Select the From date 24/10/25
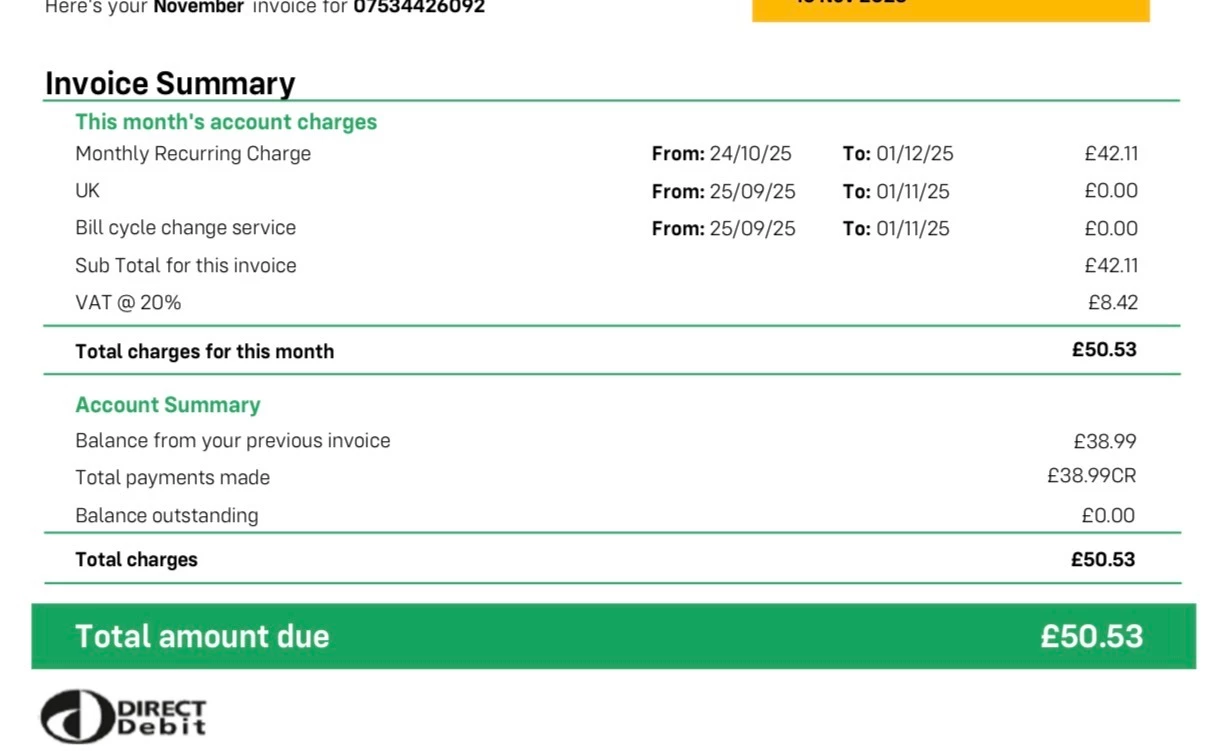Image resolution: width=1206 pixels, height=751 pixels. tap(750, 154)
